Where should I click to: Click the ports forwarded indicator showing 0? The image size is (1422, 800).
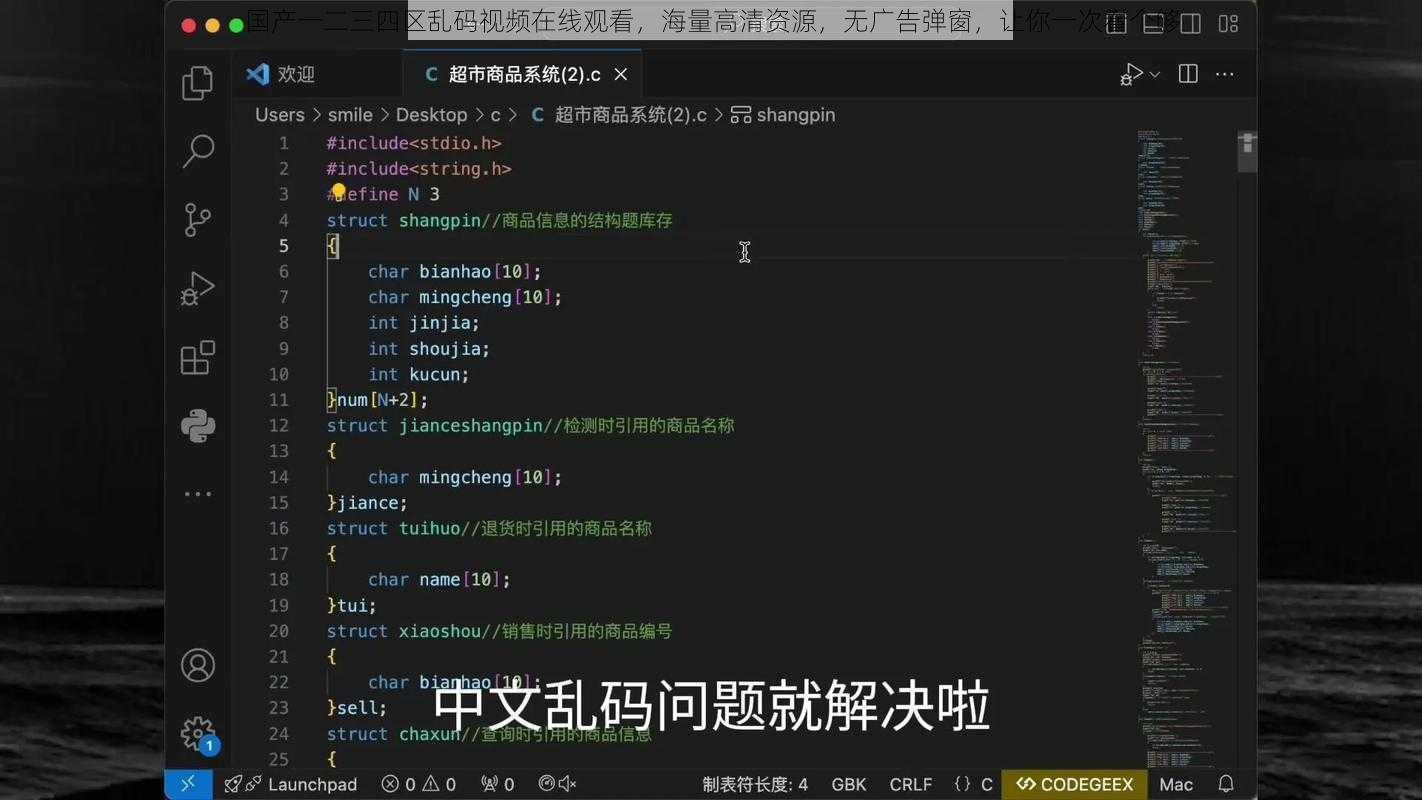[x=498, y=784]
